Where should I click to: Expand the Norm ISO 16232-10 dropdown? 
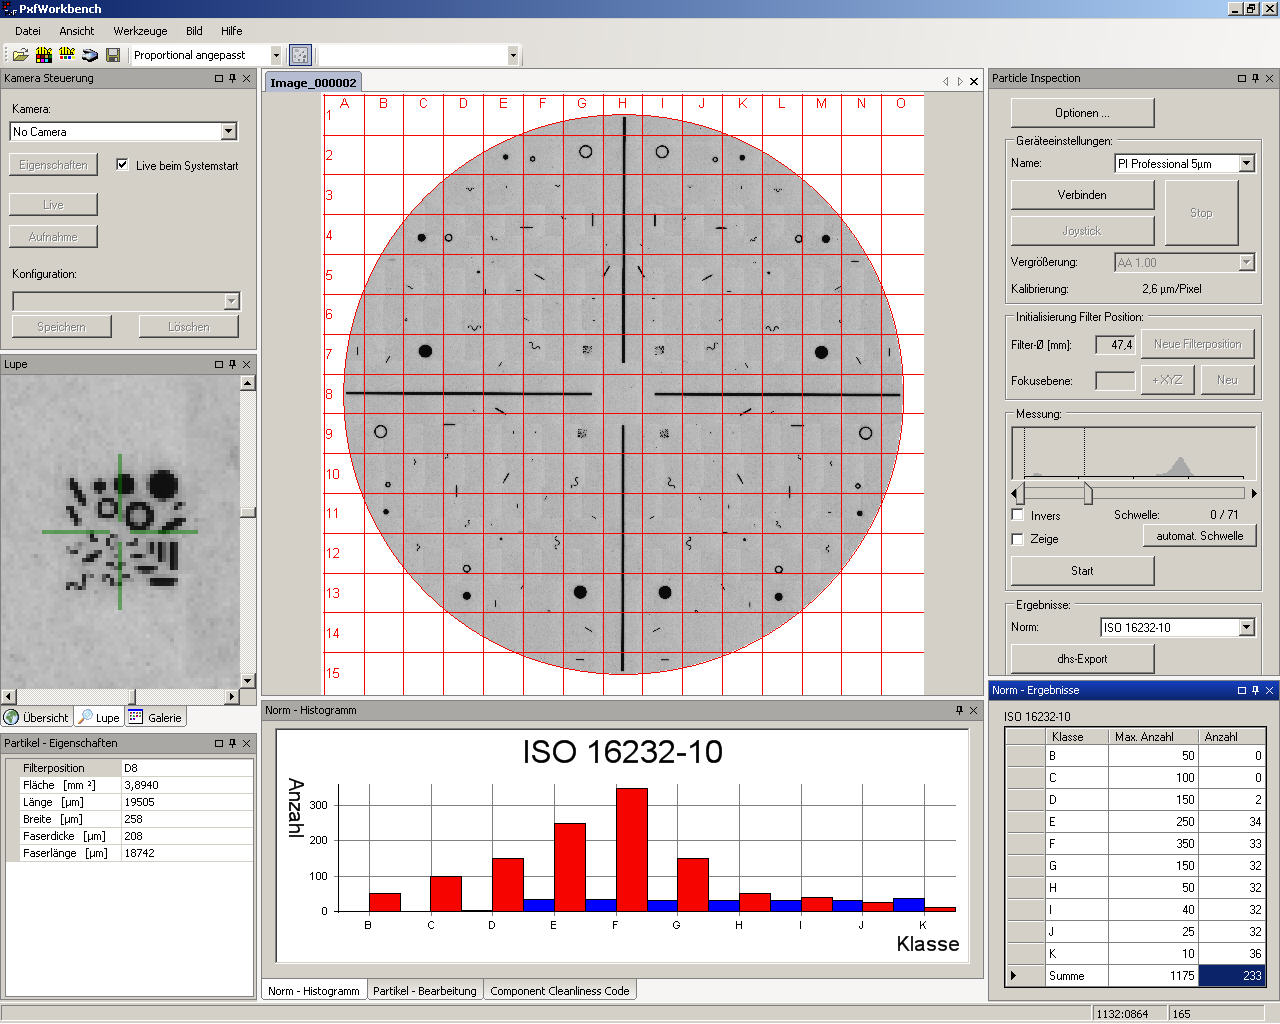1246,627
